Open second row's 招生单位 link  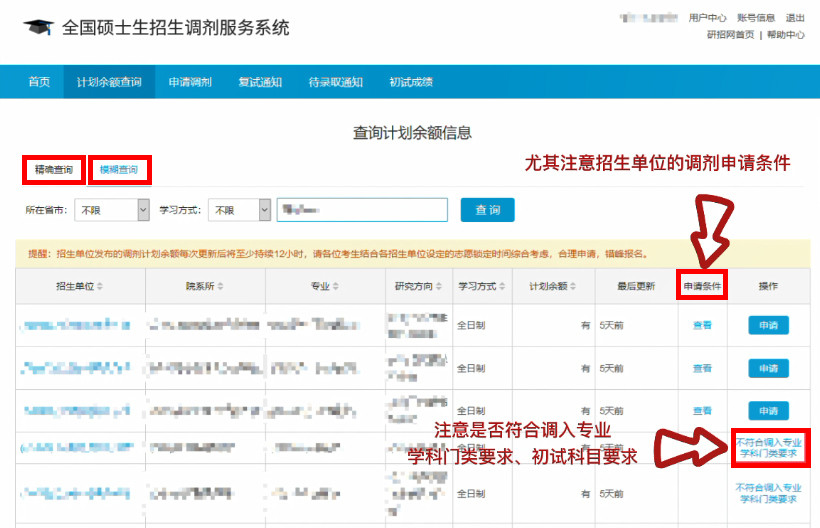75,369
